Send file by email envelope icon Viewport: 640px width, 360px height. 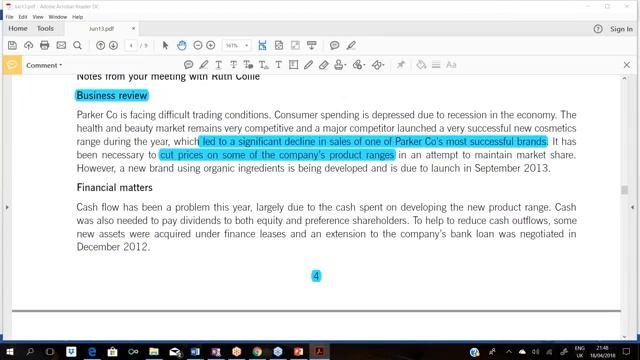click(x=61, y=45)
